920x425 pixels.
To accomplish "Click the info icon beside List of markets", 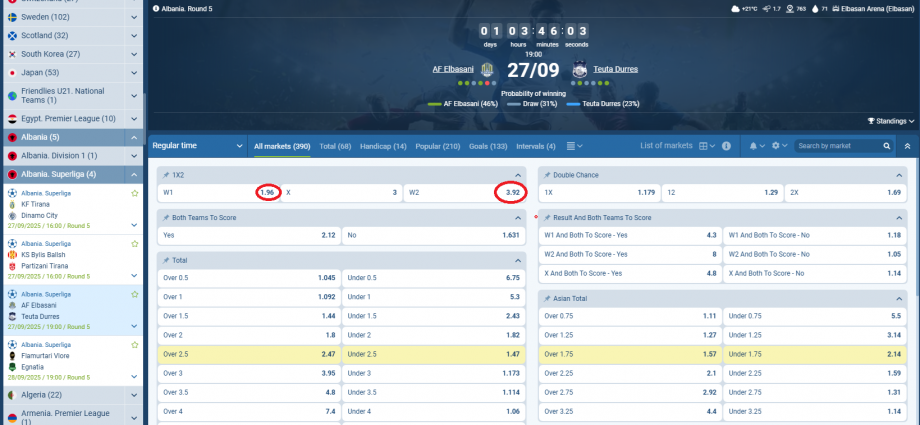I will pos(726,146).
